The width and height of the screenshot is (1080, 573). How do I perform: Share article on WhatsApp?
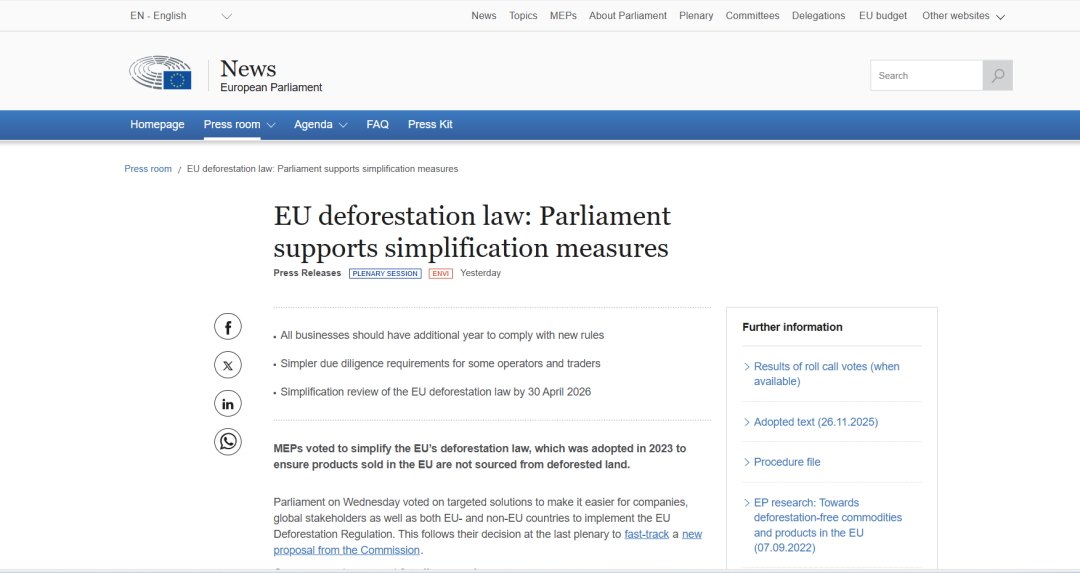click(228, 441)
